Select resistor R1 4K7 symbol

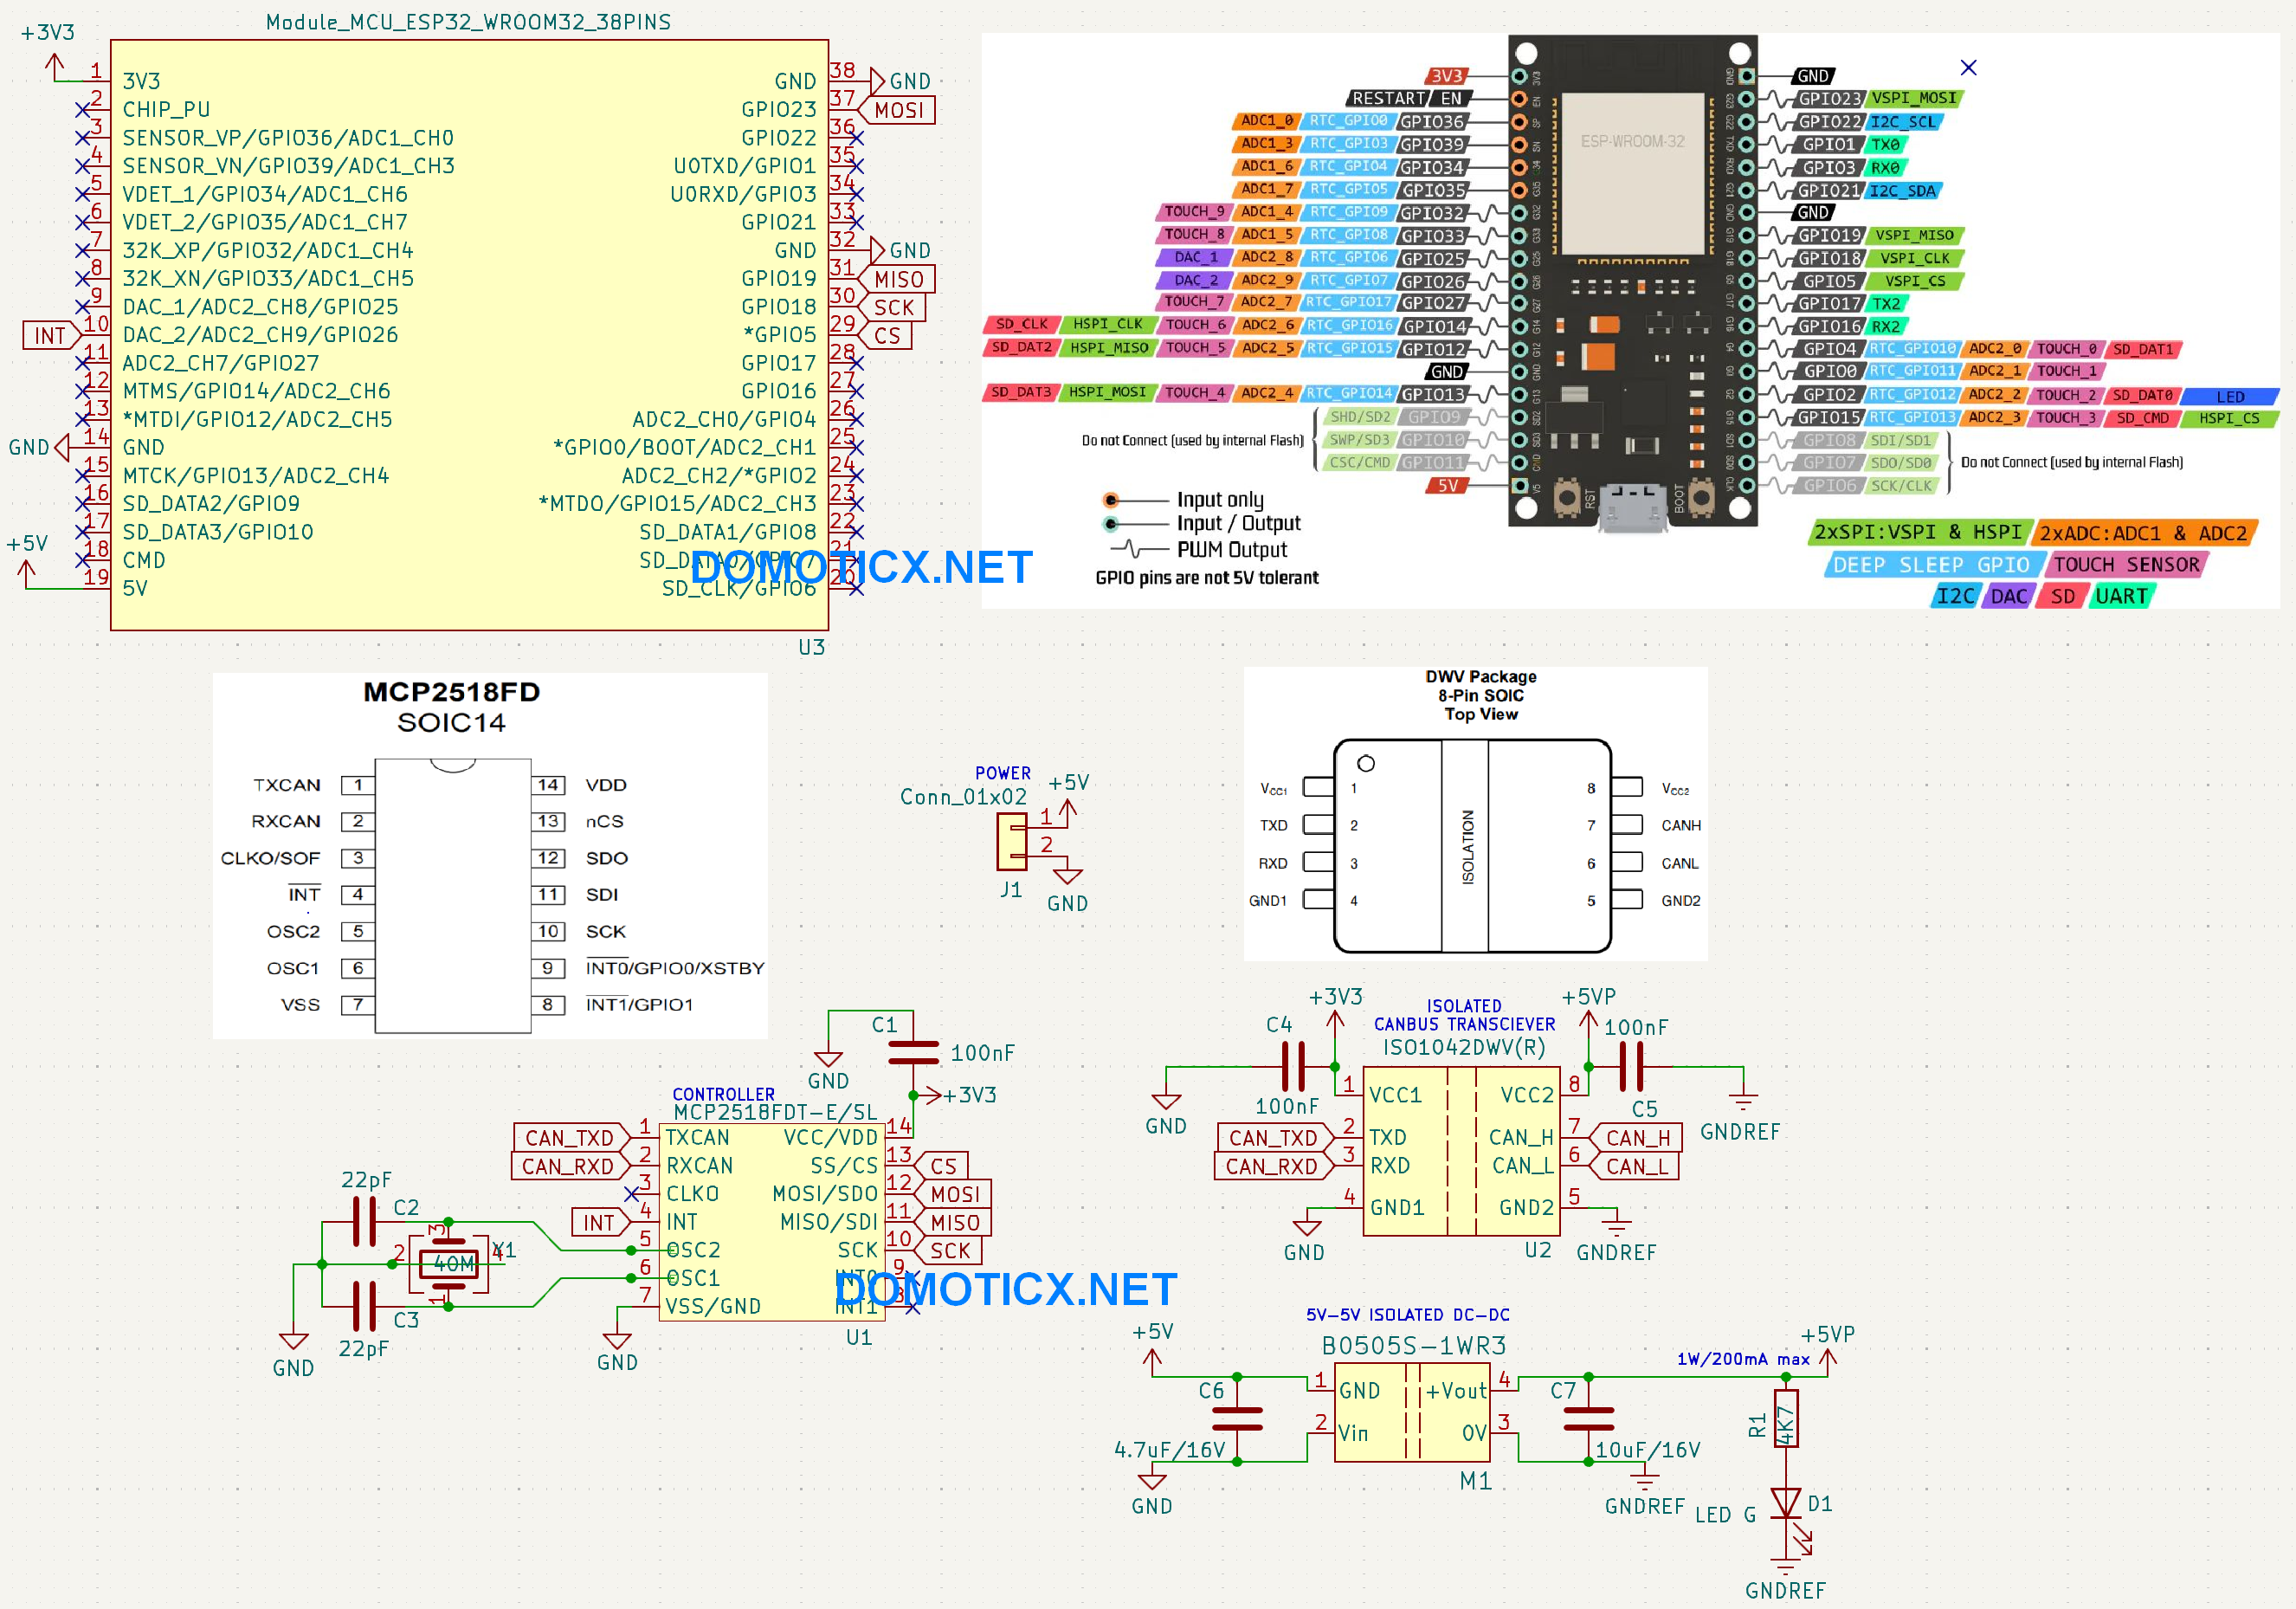tap(1786, 1419)
